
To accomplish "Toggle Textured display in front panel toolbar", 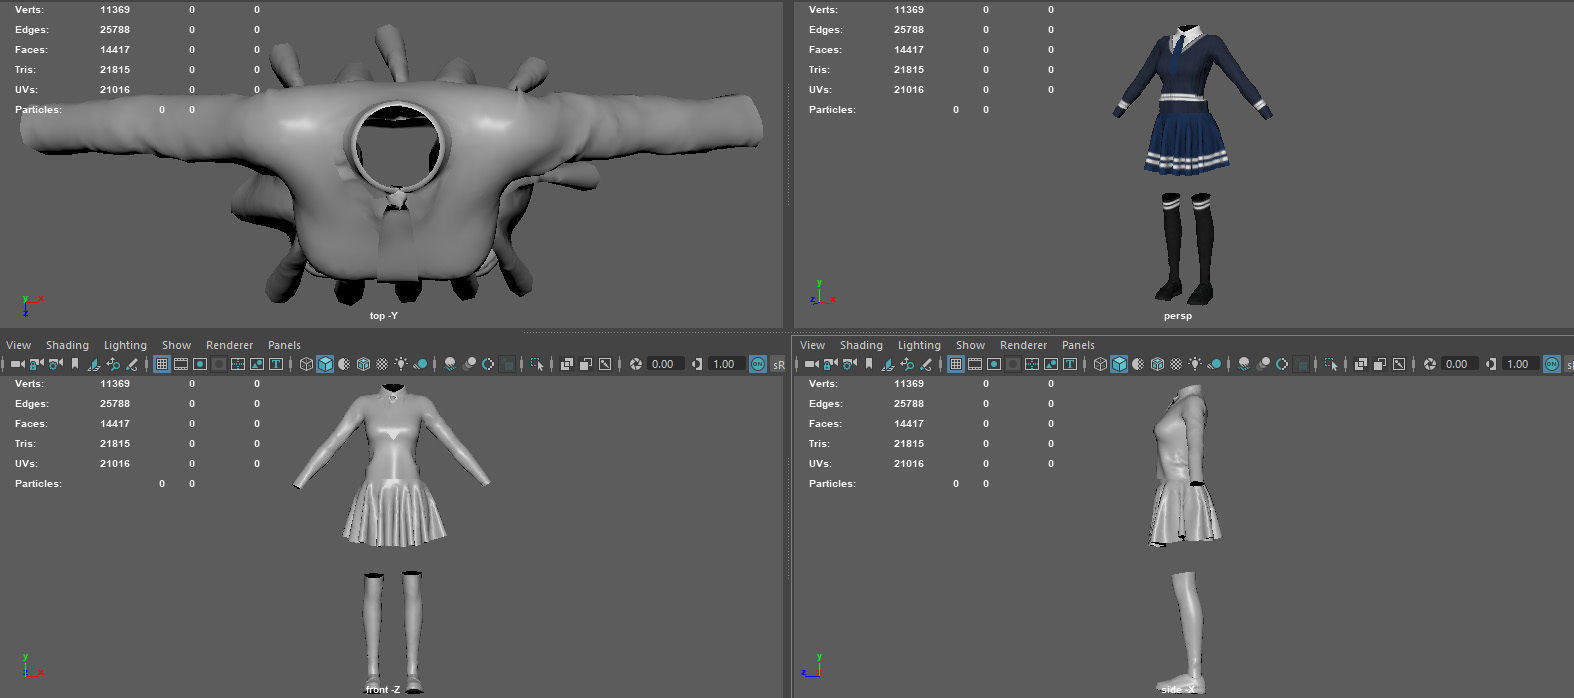I will (x=382, y=364).
